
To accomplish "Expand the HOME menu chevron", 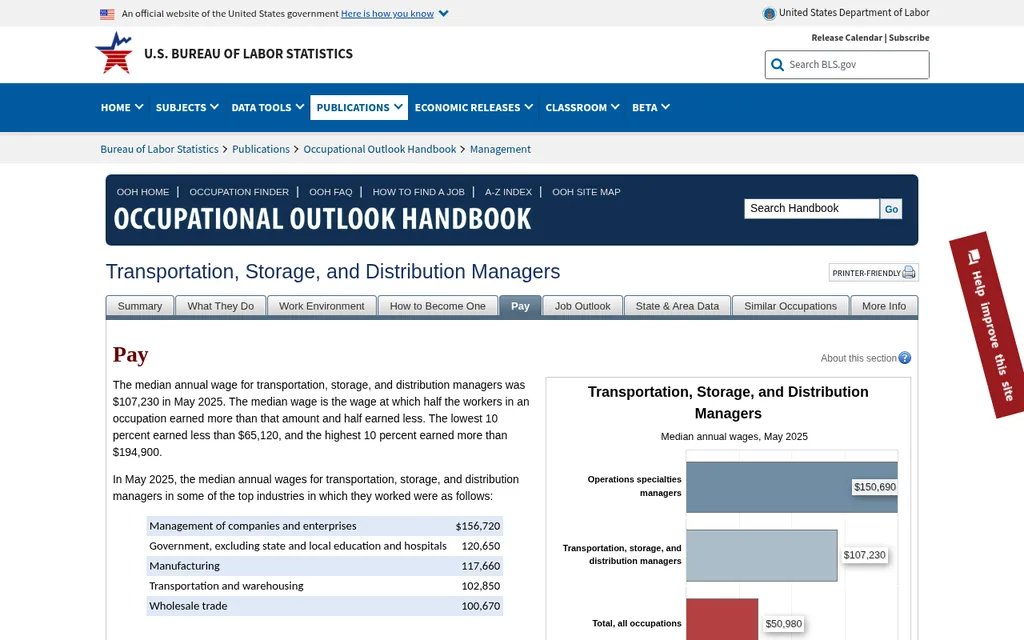I will pos(139,107).
